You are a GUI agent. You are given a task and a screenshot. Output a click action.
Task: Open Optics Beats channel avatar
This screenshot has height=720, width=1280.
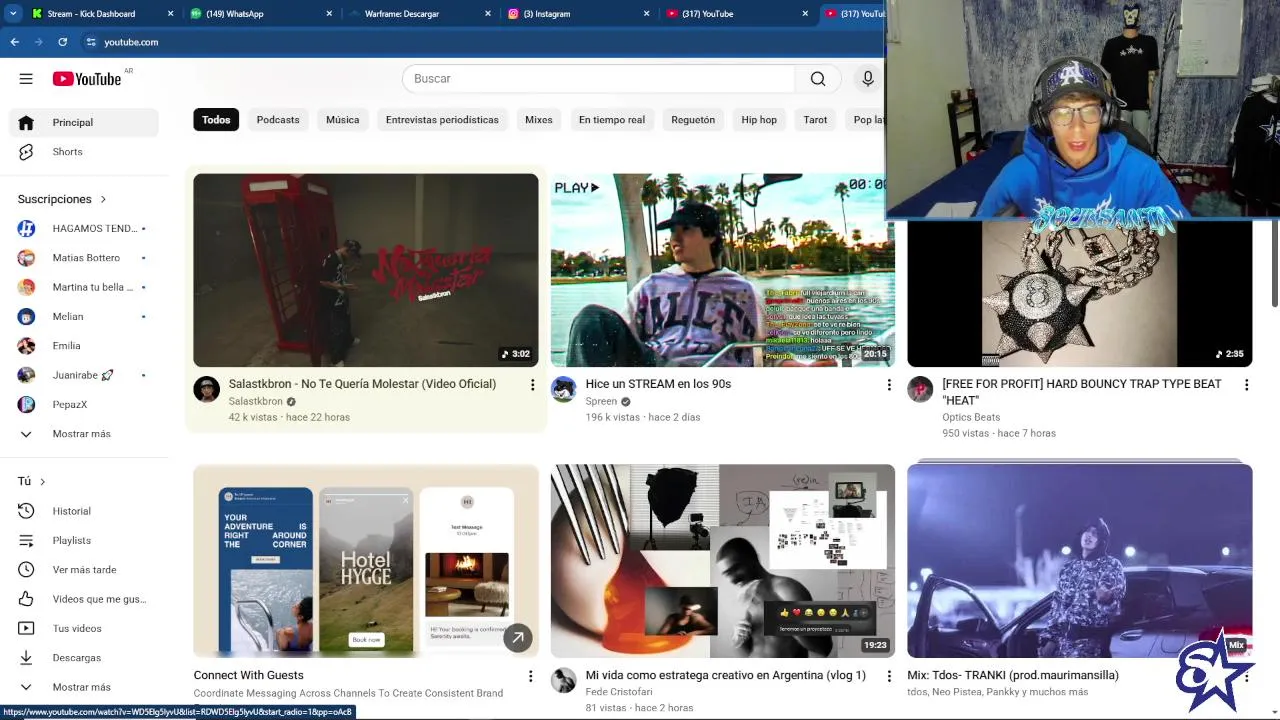click(920, 389)
